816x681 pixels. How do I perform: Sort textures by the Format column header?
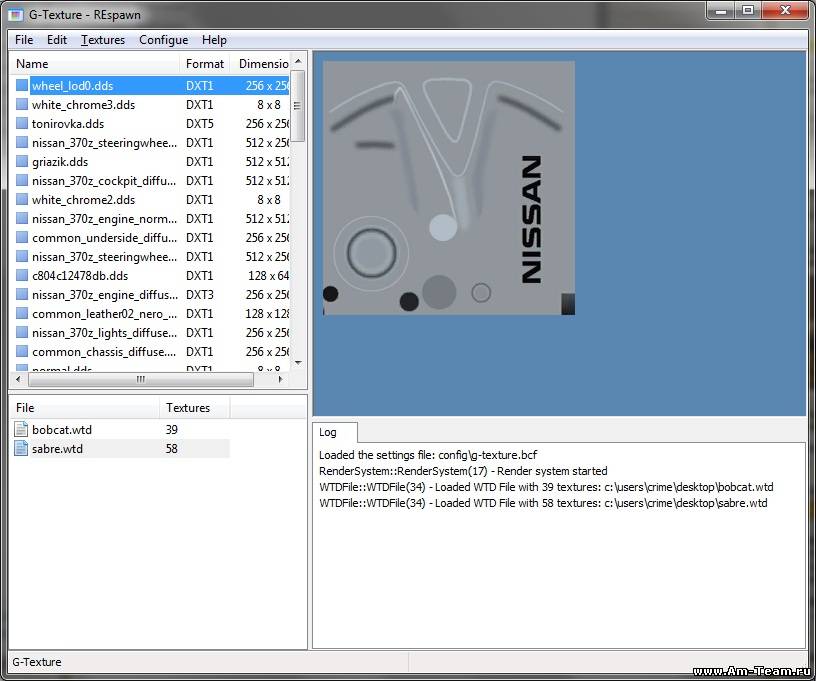click(205, 63)
